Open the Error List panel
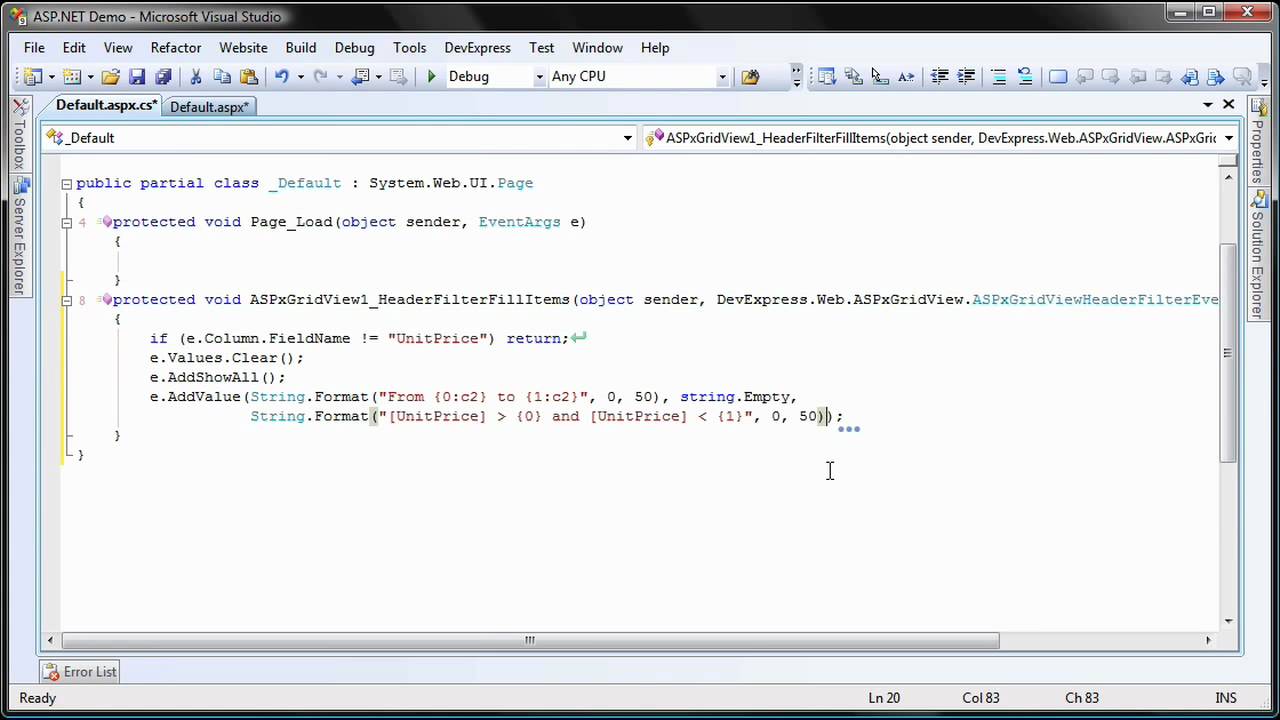The width and height of the screenshot is (1280, 720). click(81, 672)
